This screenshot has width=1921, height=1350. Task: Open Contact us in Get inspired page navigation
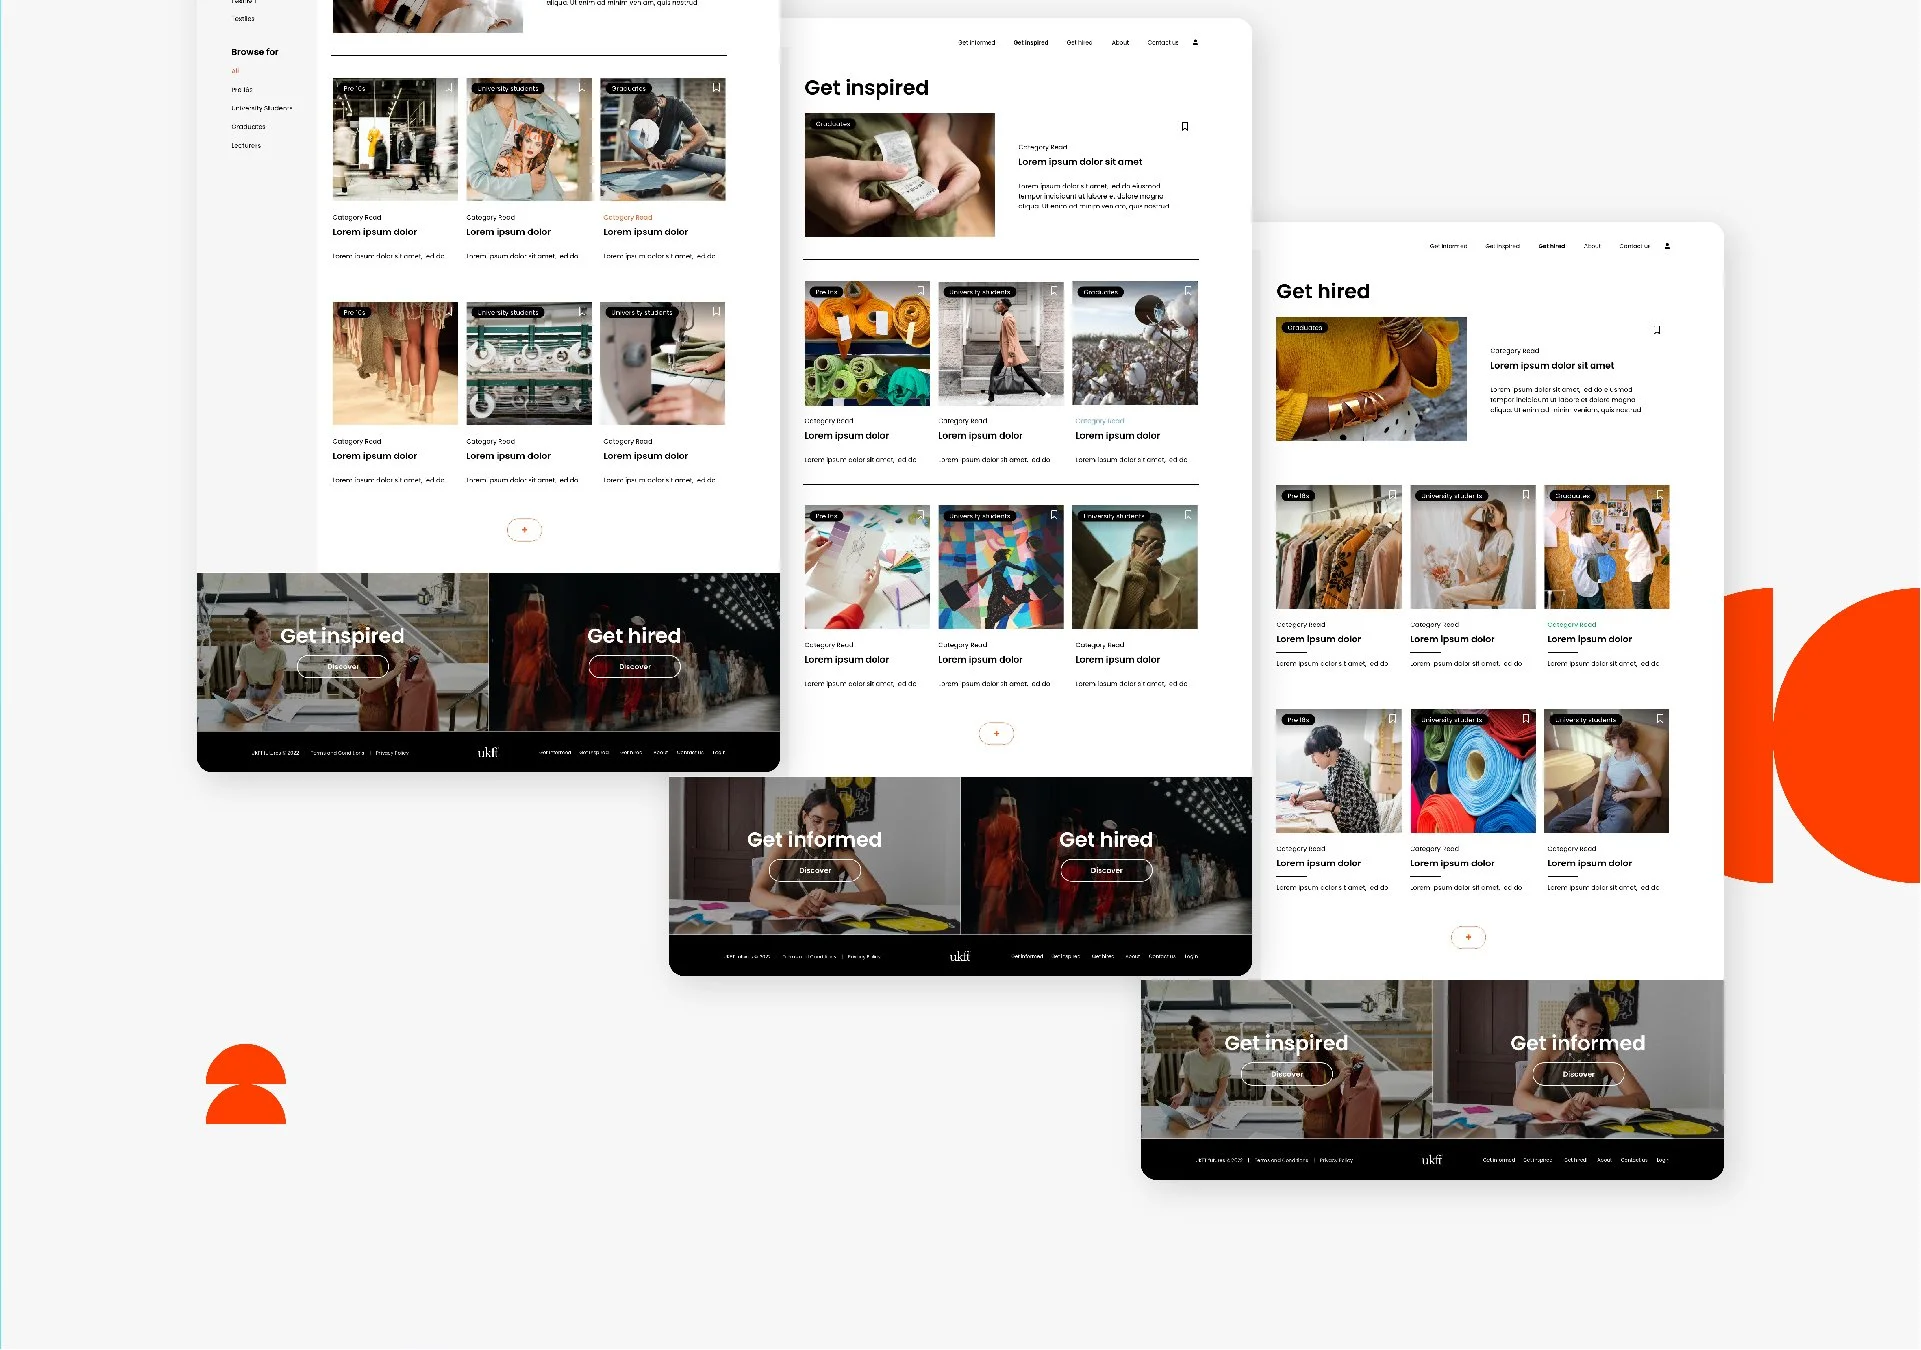tap(1163, 43)
